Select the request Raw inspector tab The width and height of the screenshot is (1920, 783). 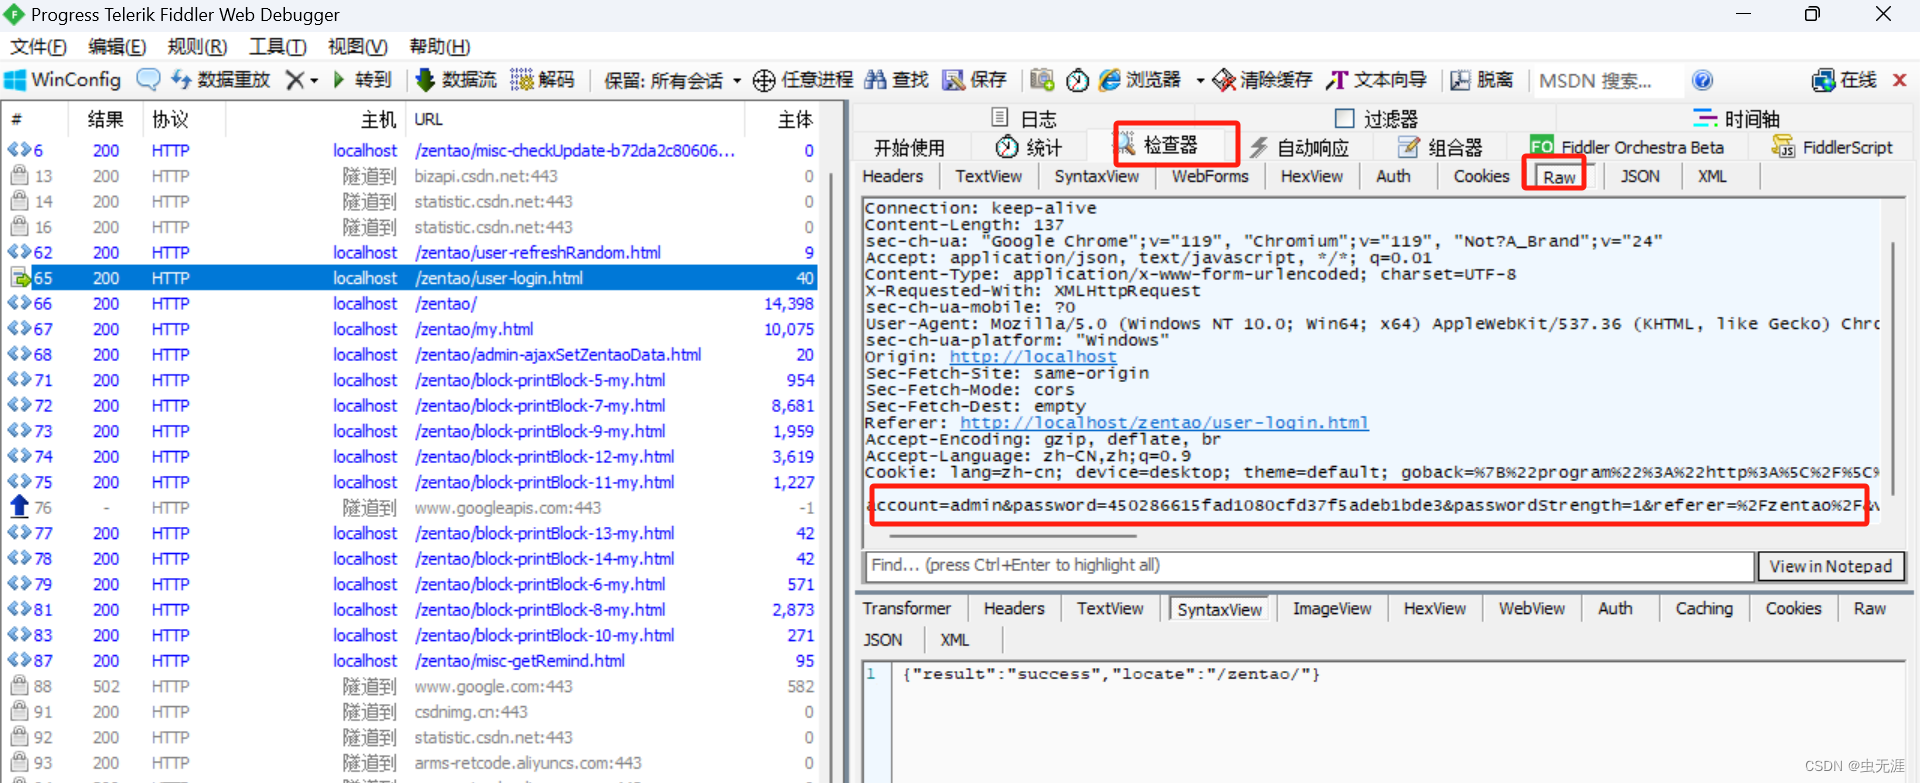pos(1559,177)
